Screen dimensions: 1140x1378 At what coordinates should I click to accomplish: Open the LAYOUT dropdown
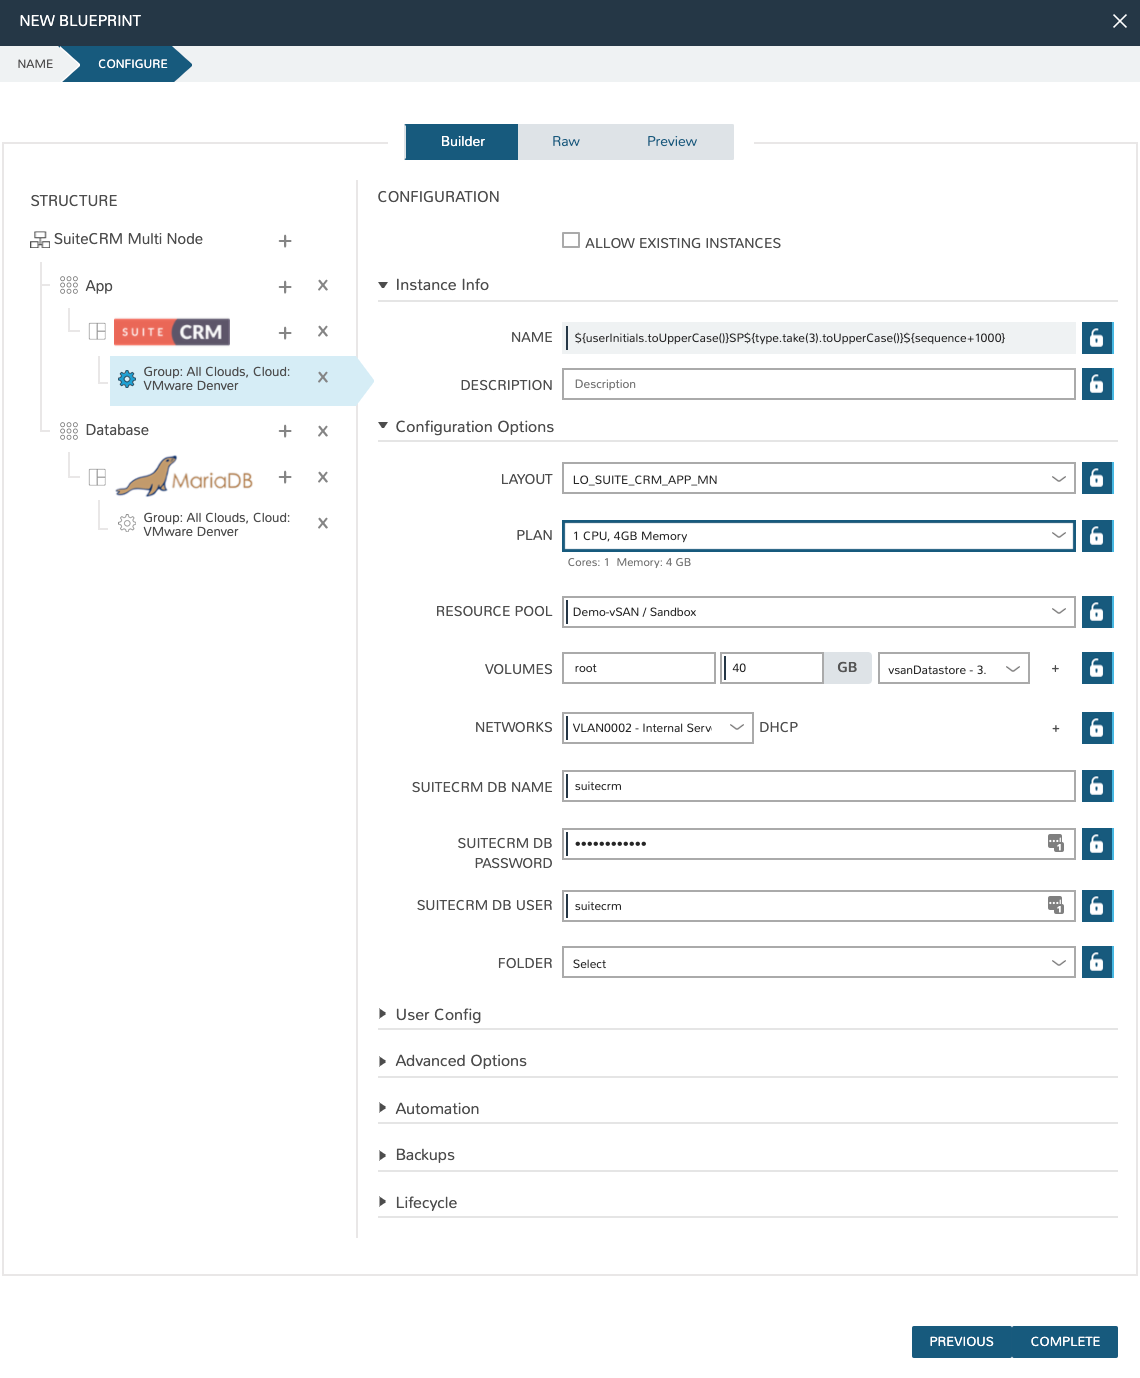click(818, 479)
